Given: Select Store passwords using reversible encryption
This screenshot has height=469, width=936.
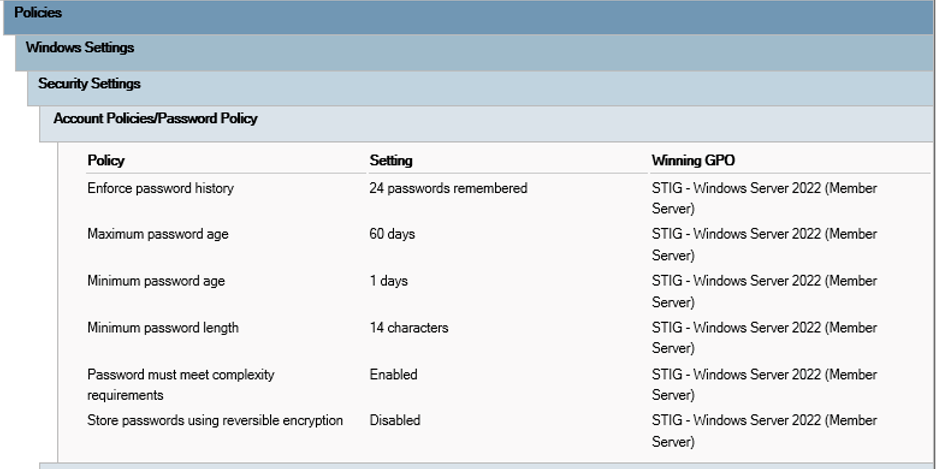Looking at the screenshot, I should click(x=215, y=421).
